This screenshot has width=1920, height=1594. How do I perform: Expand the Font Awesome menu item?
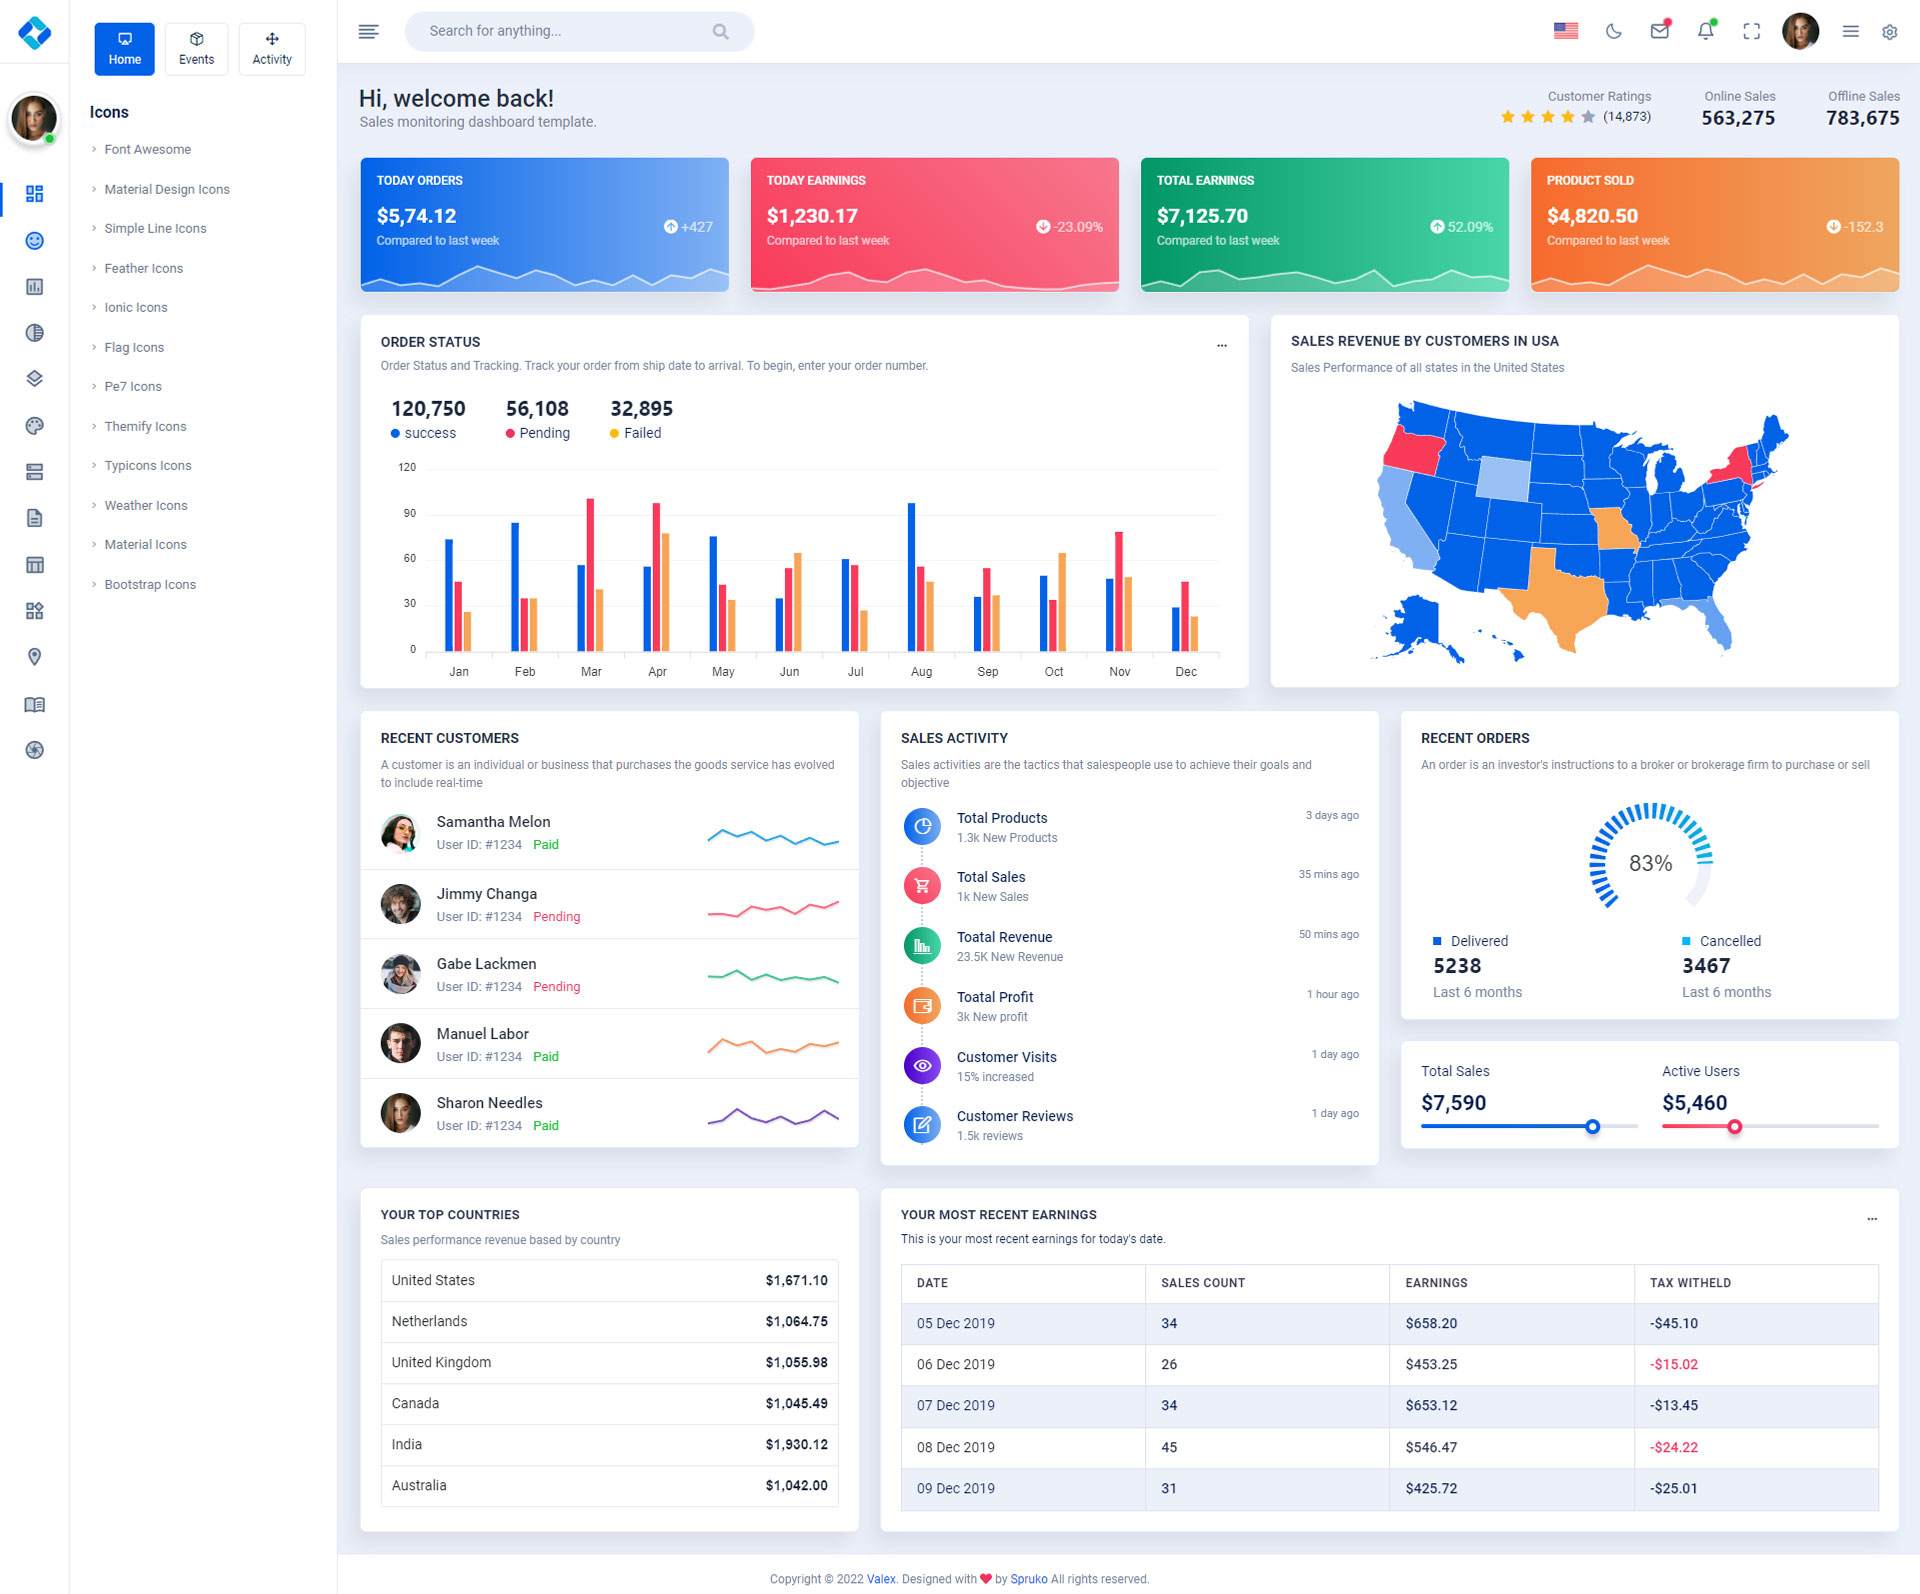pyautogui.click(x=148, y=149)
